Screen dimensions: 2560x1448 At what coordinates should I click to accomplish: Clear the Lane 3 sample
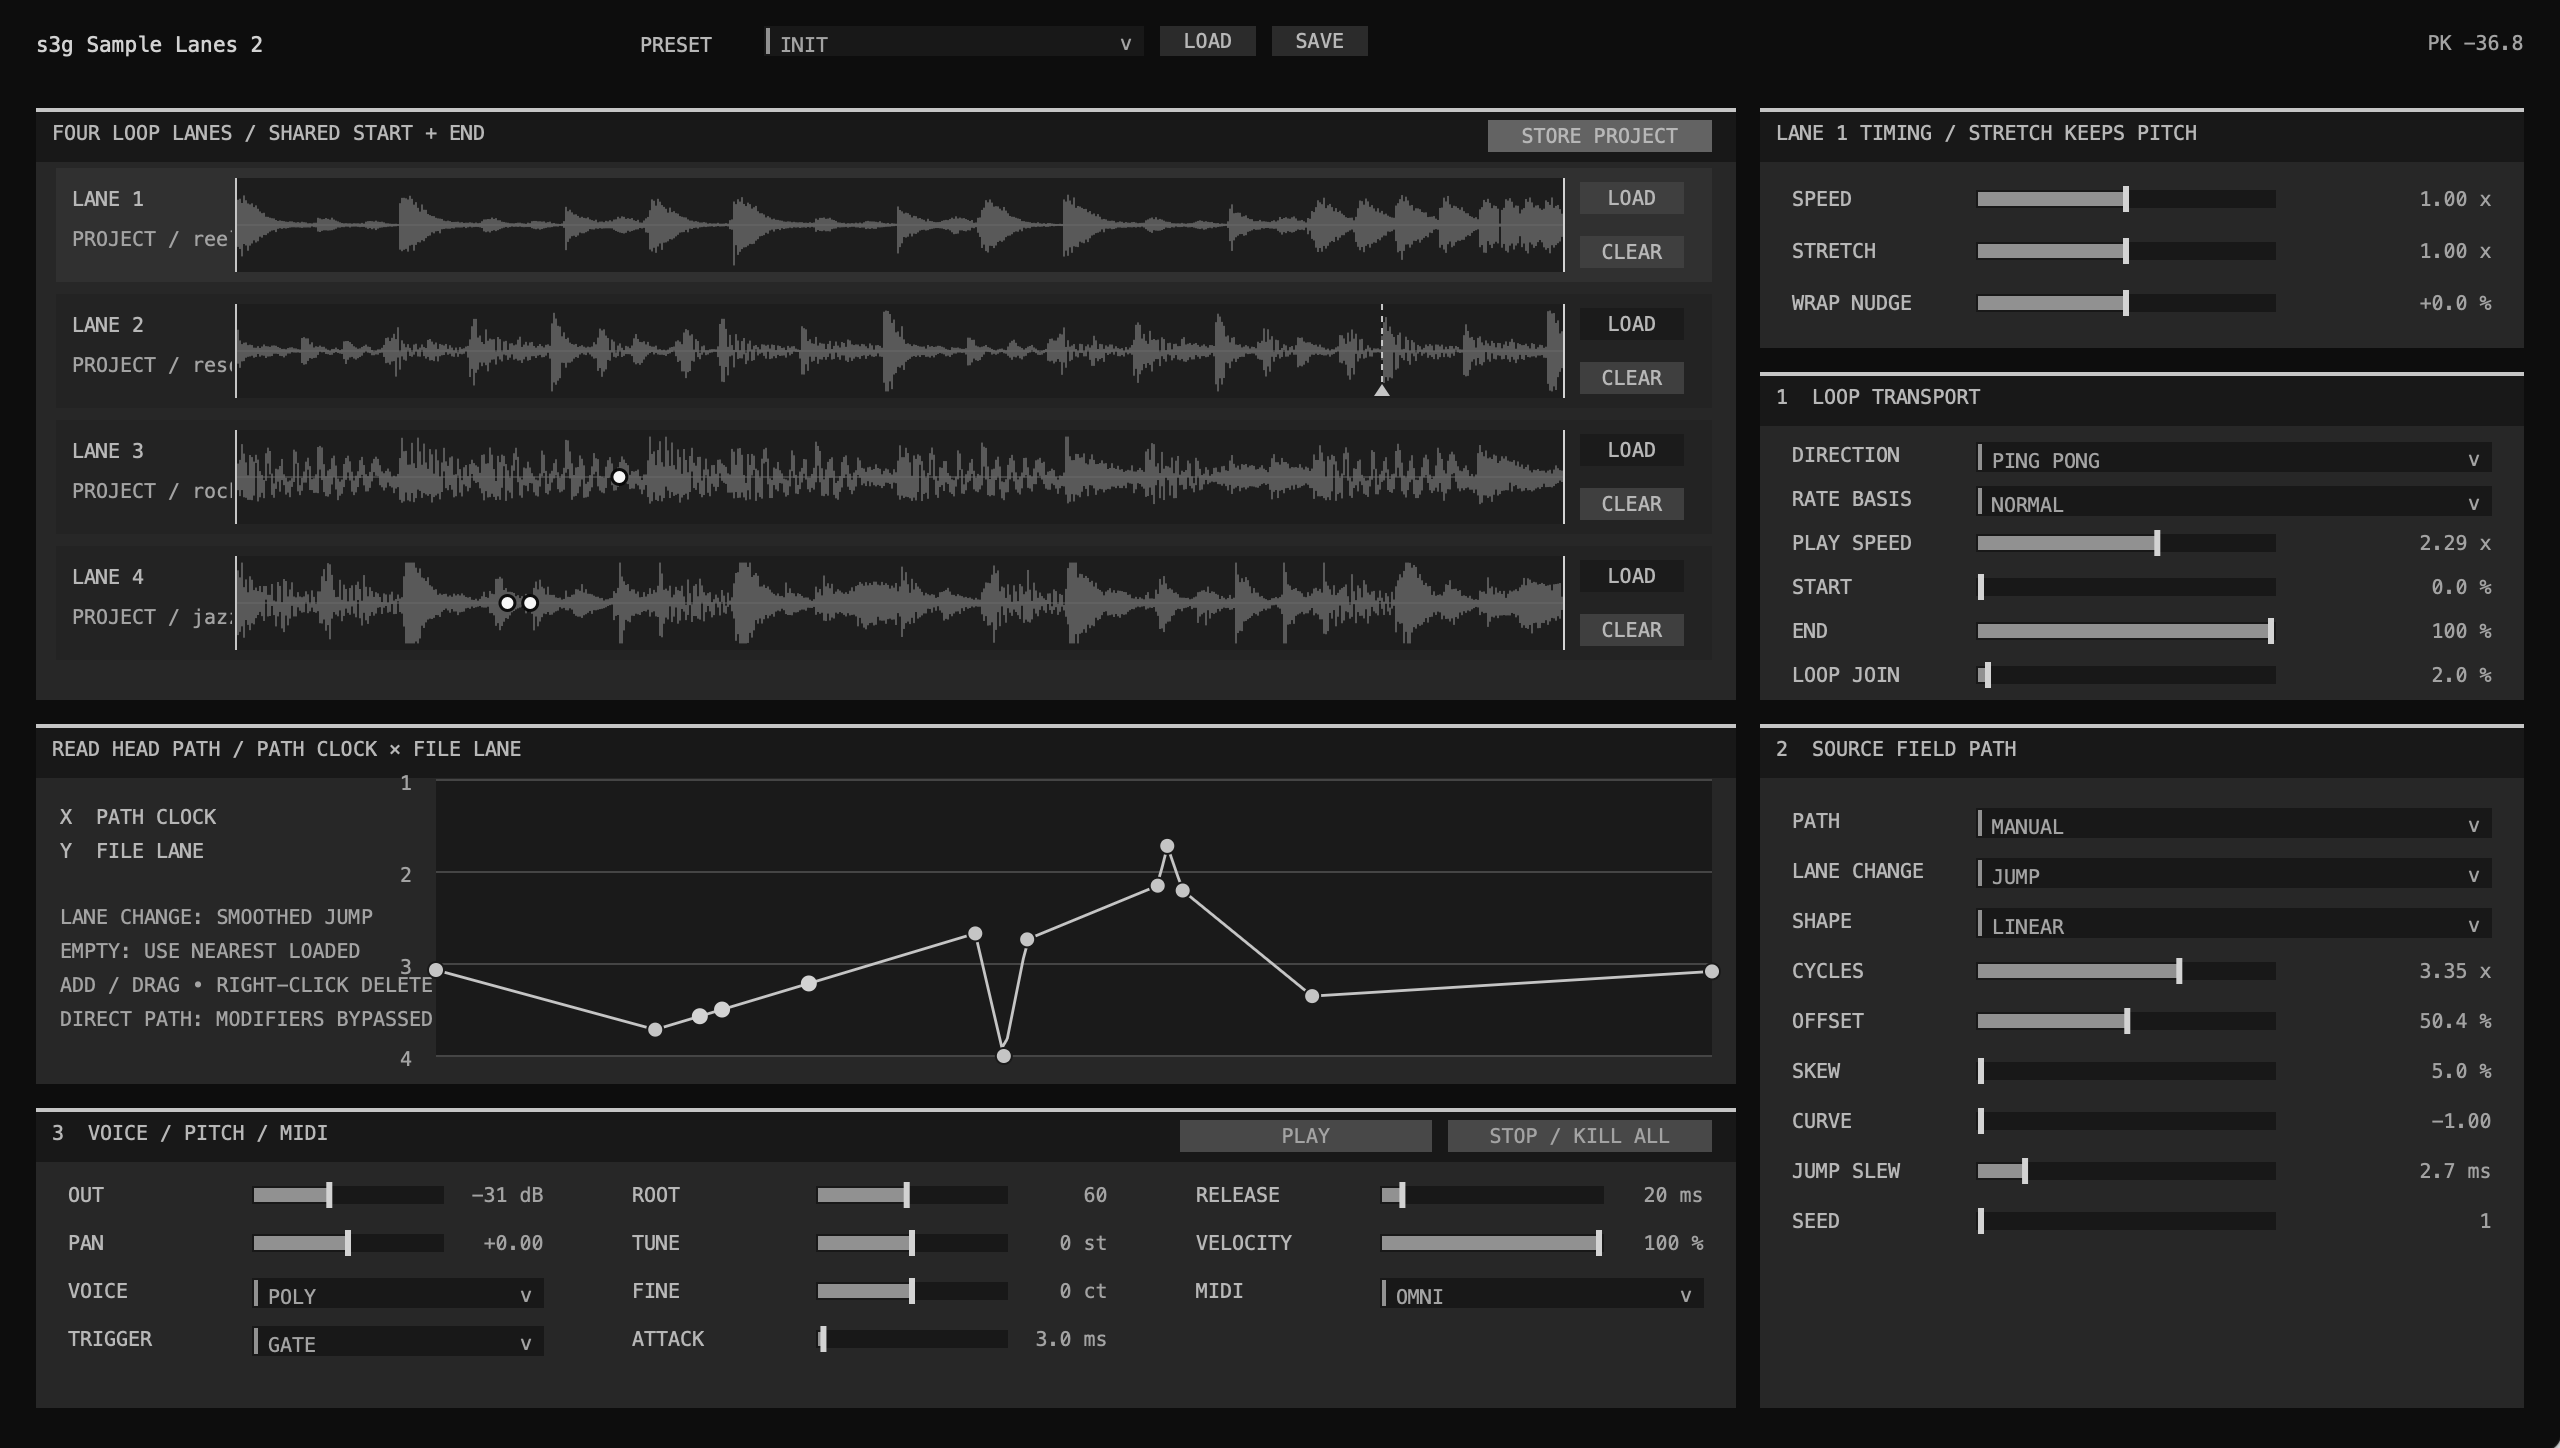[1631, 504]
